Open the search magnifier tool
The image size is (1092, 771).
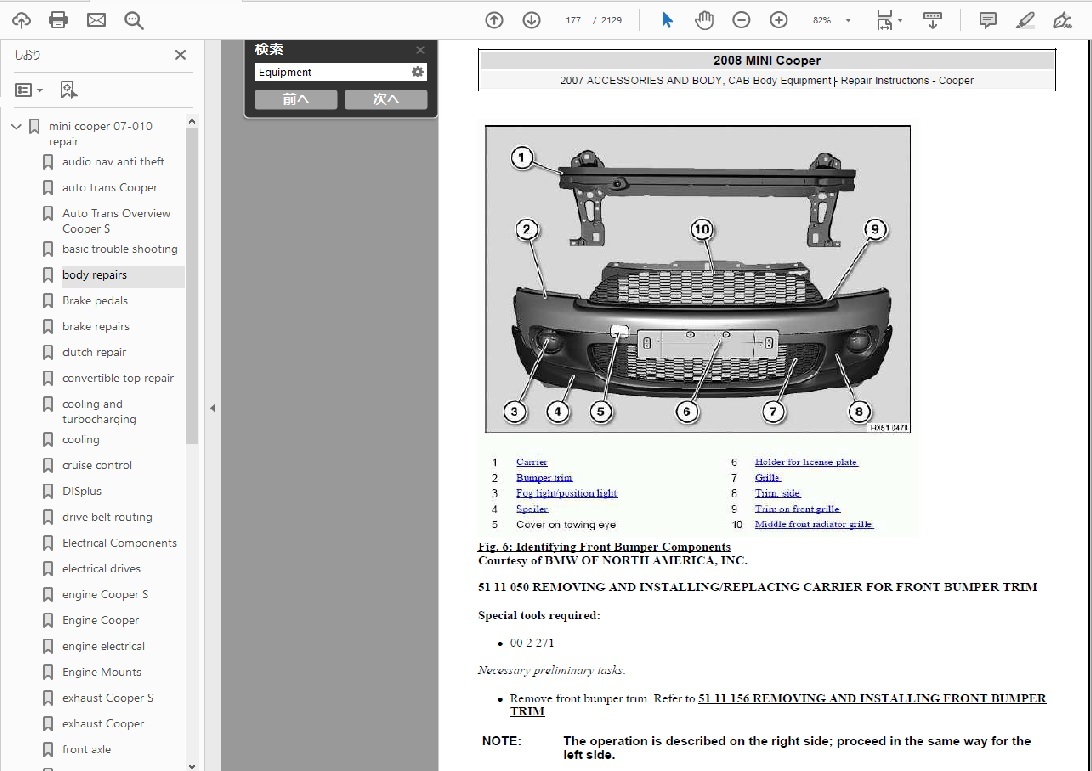pos(134,20)
